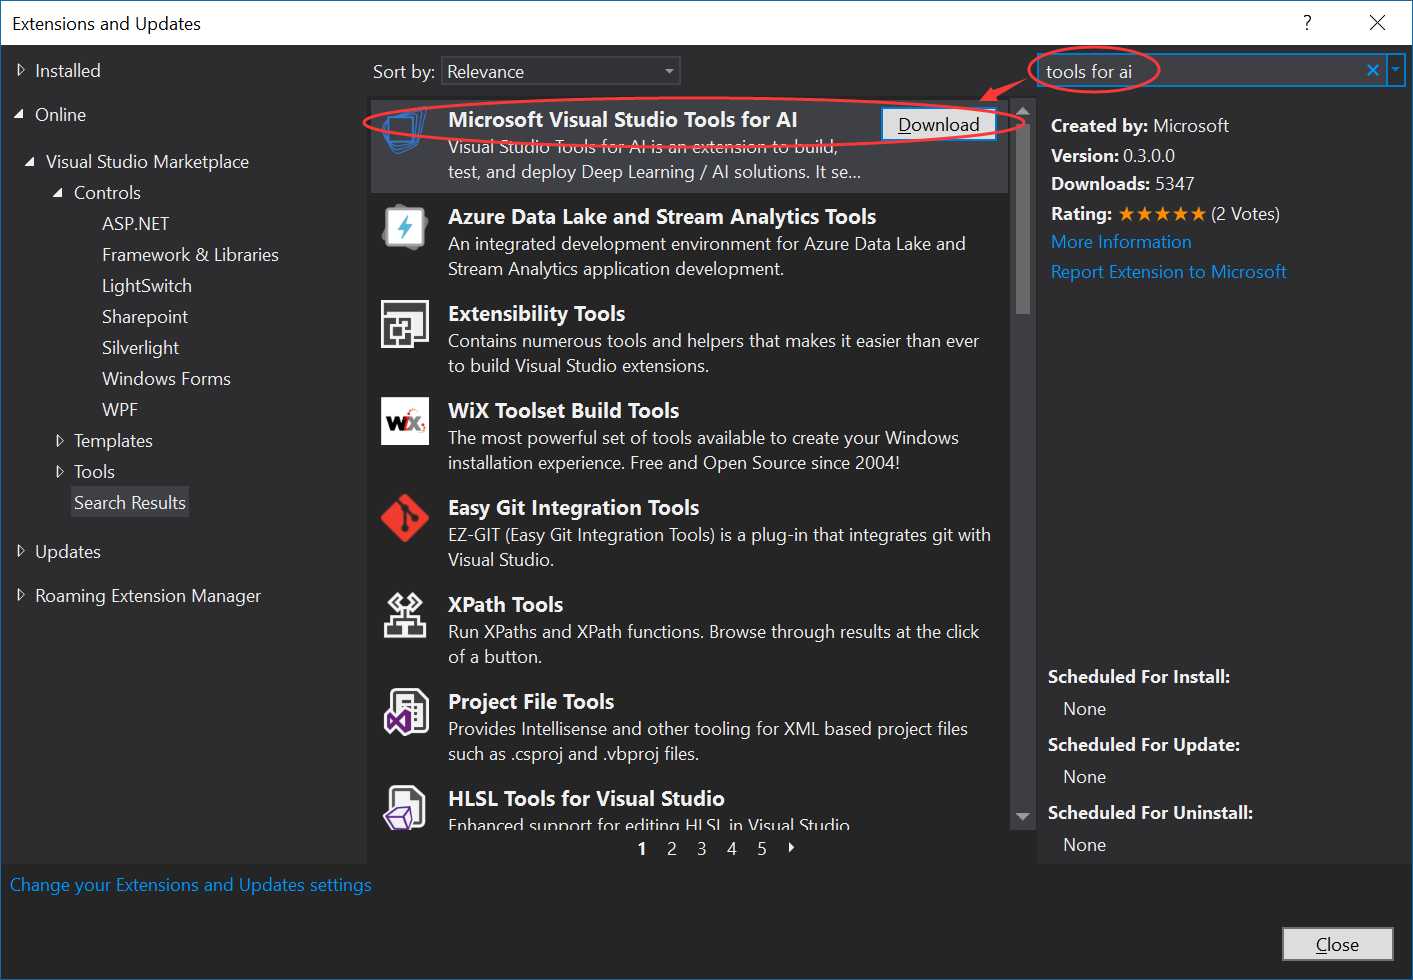
Task: Open Change your Extensions and Updates settings
Action: pyautogui.click(x=190, y=884)
